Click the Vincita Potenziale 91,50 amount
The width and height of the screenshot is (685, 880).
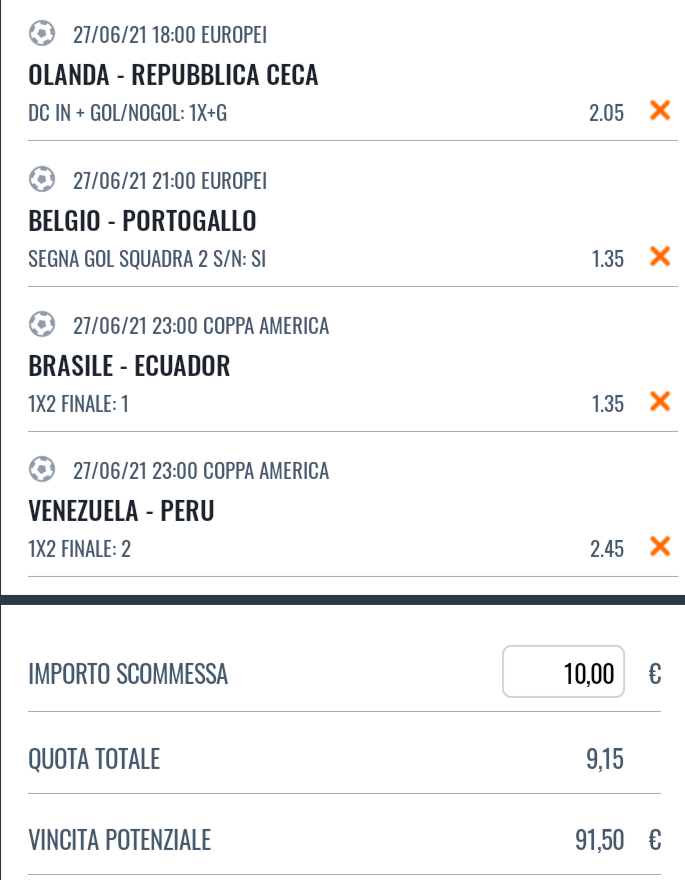tap(599, 840)
